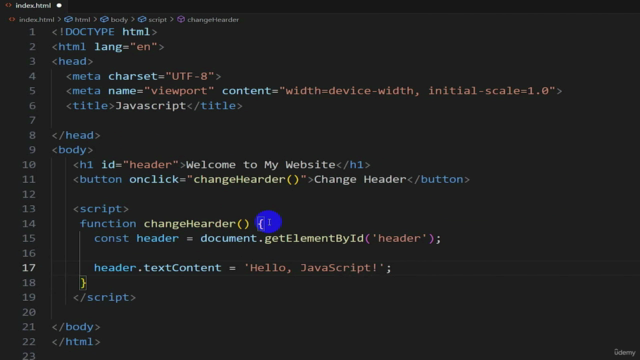Click "Welcome to My Website" heading text
Image resolution: width=640 pixels, height=360 pixels.
[261, 164]
